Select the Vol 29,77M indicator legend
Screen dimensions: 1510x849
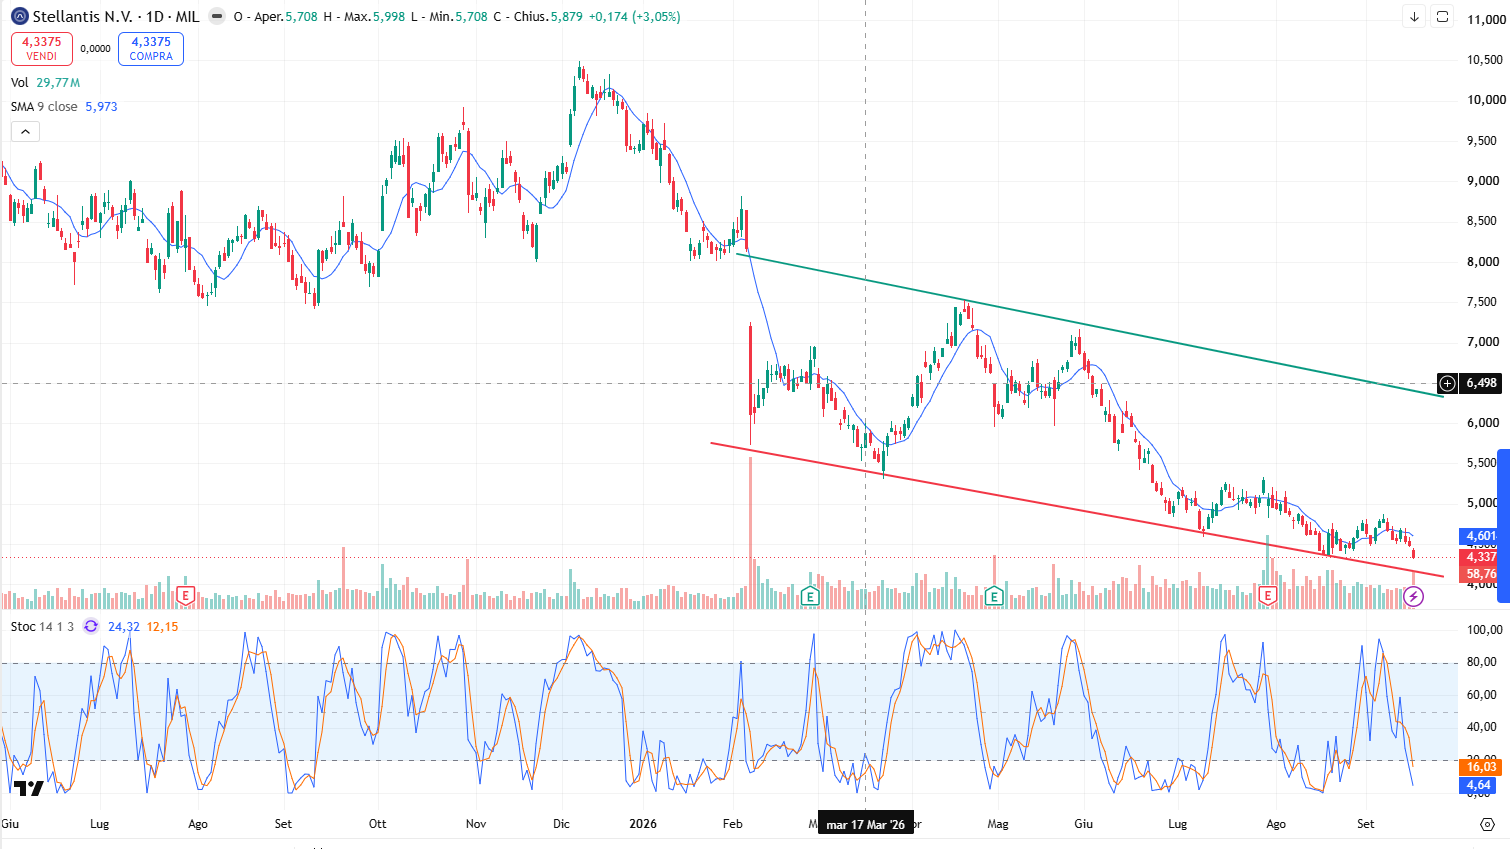pos(45,83)
